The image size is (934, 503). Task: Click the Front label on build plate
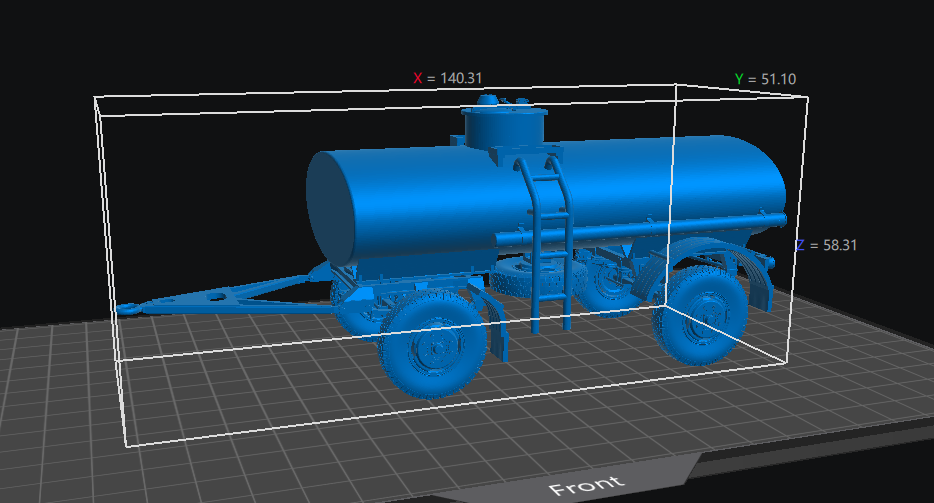(x=587, y=485)
